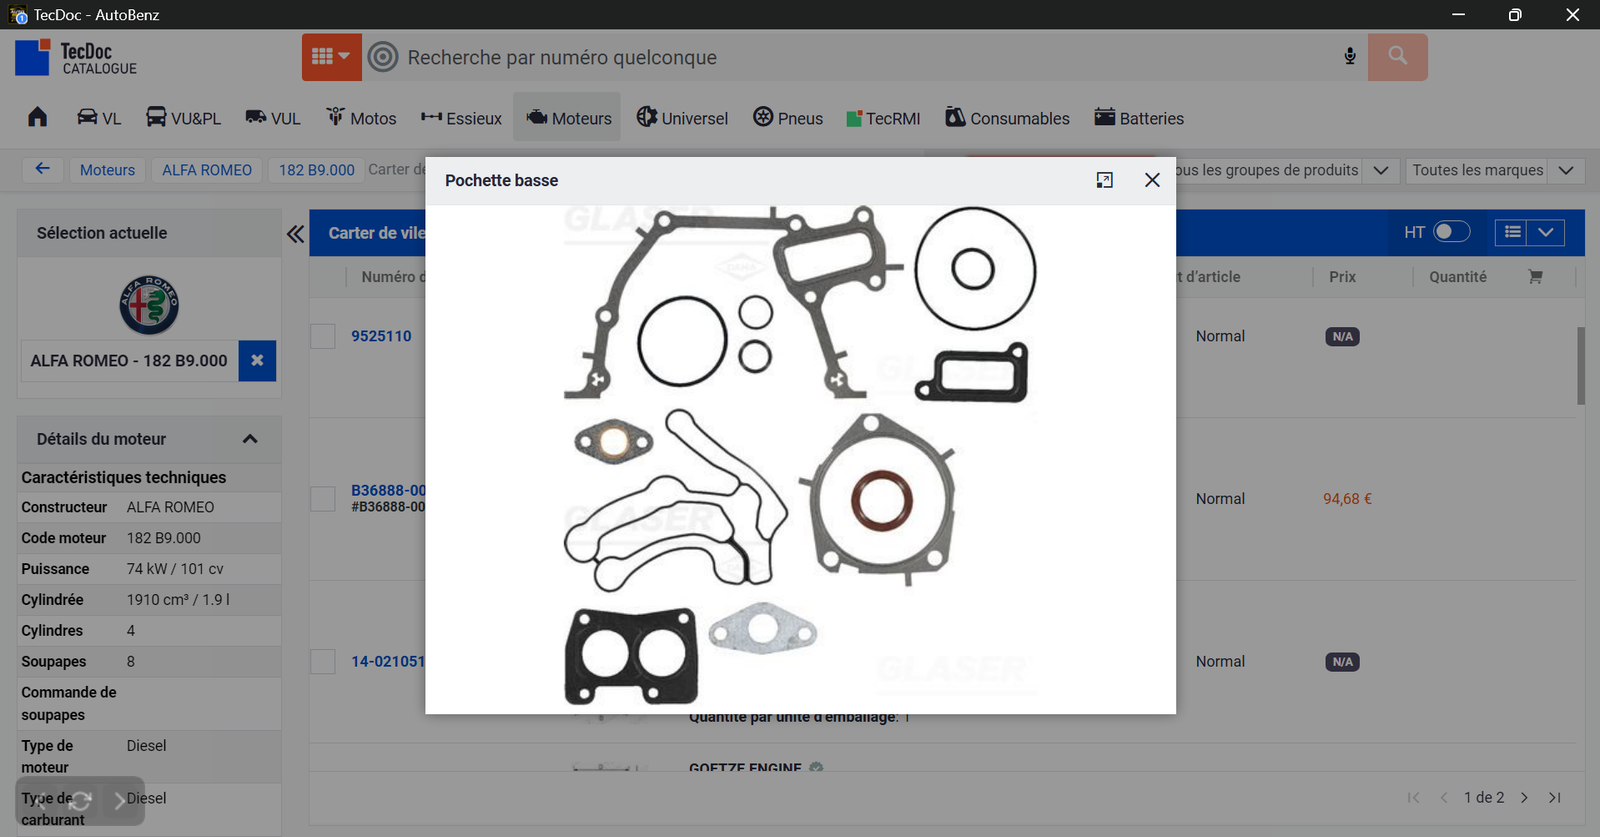Click the ALFA ROMEO breadcrumb link
This screenshot has height=837, width=1600.
pos(207,170)
